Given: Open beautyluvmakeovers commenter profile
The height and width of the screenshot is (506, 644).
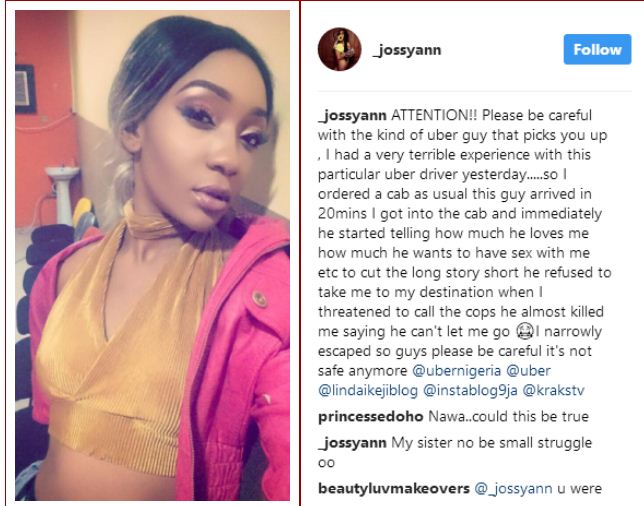Looking at the screenshot, I should point(393,488).
